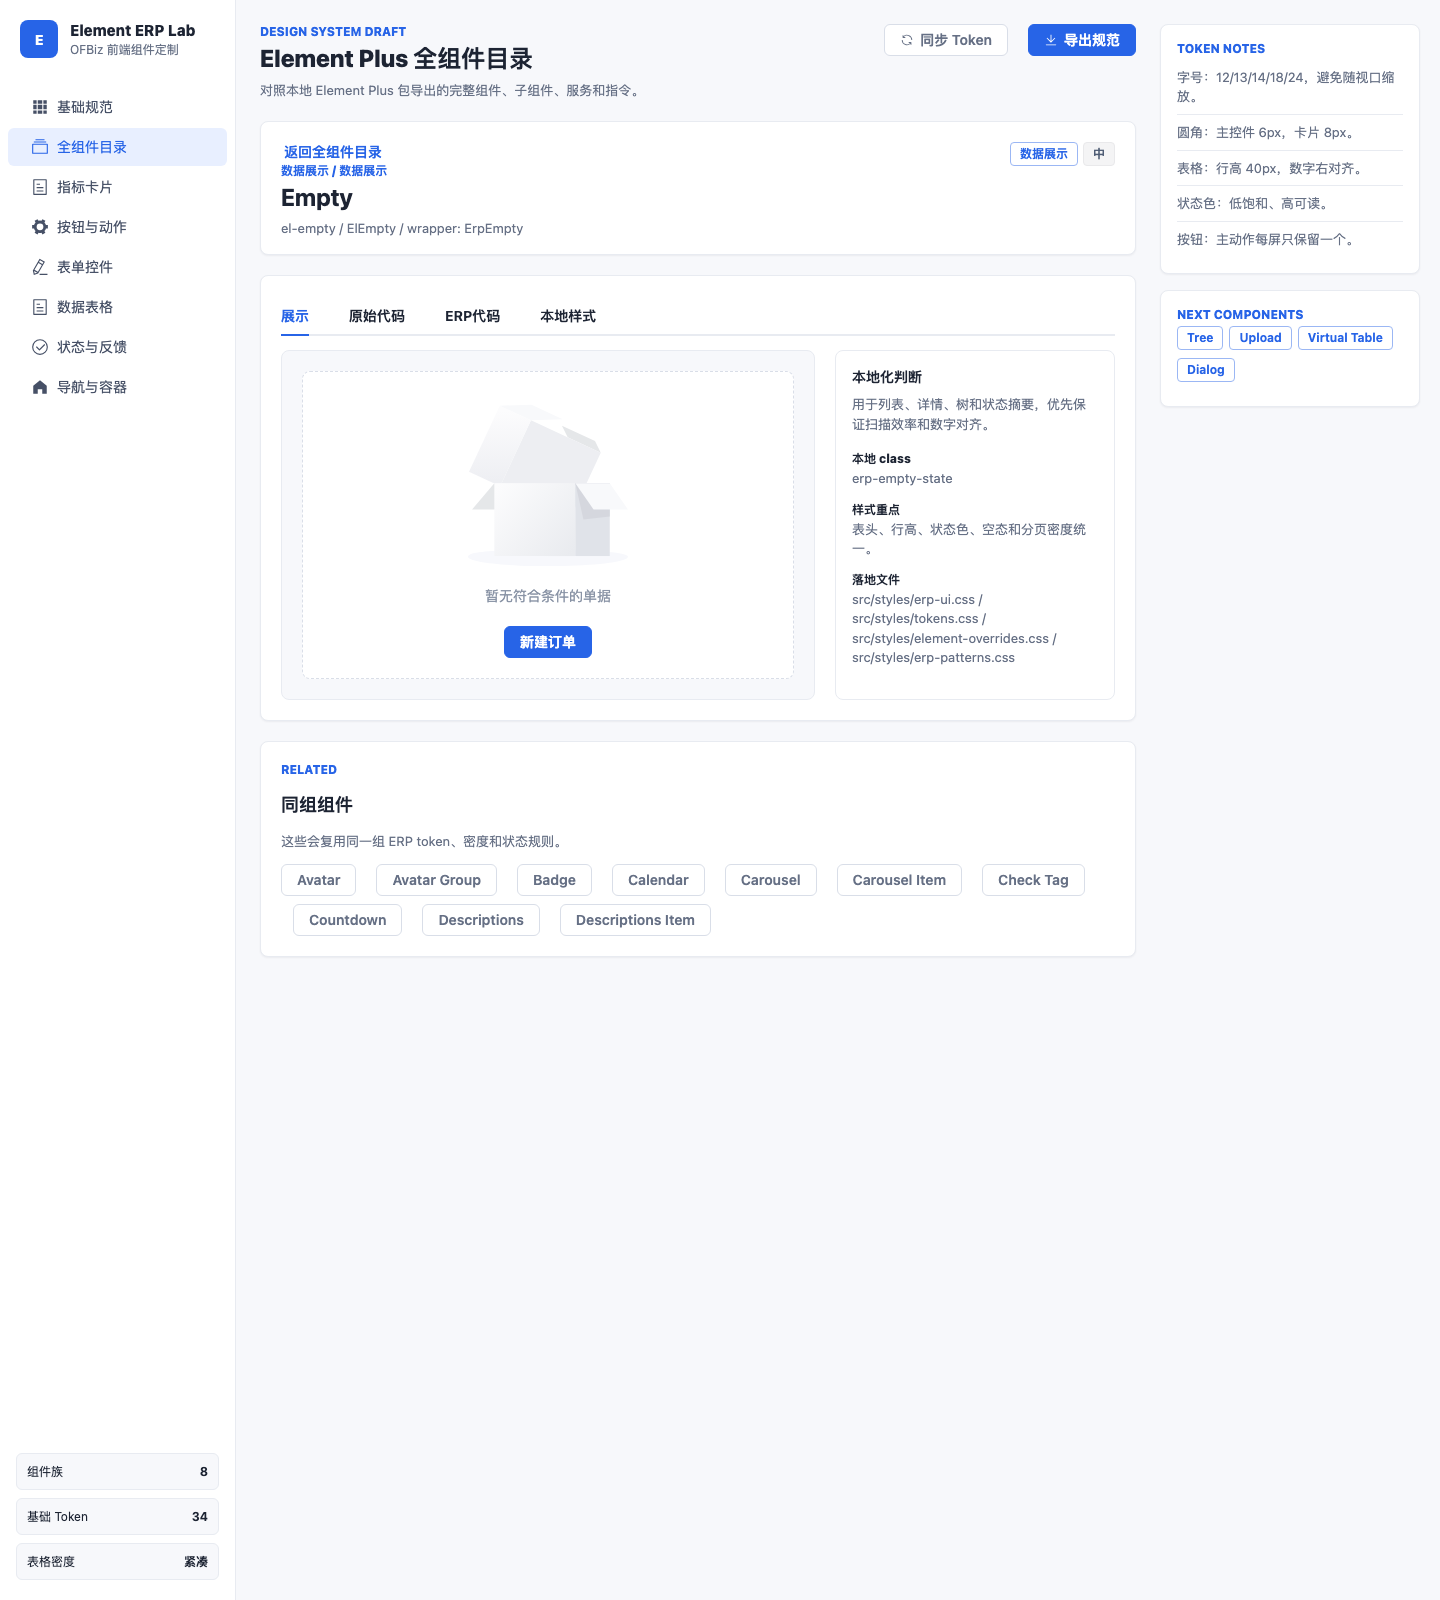Open the ERP代码 tab
Viewport: 1440px width, 1600px height.
pos(473,316)
